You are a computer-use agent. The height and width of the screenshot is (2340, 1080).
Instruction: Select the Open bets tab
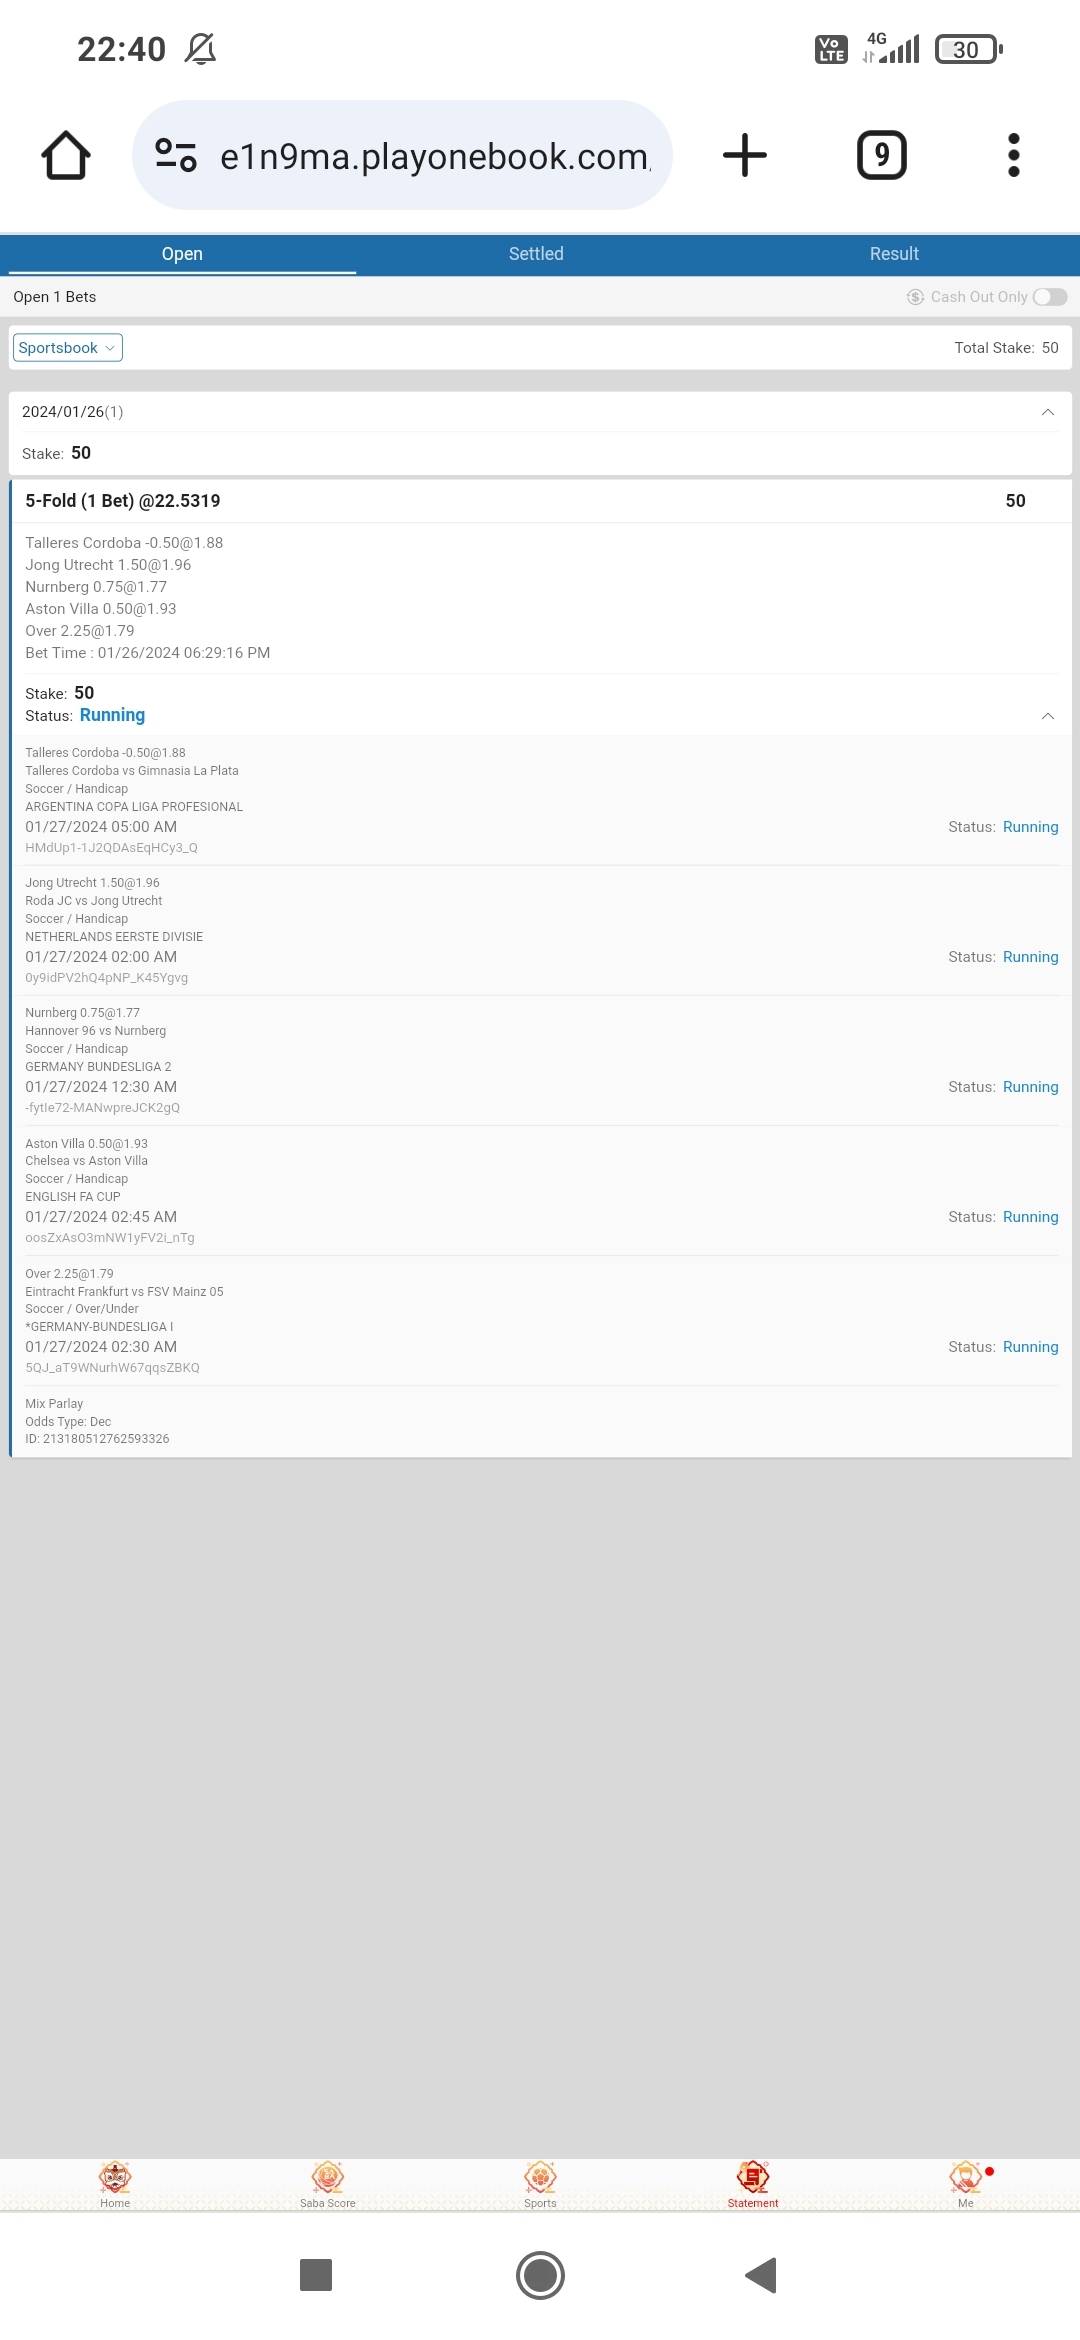point(182,254)
